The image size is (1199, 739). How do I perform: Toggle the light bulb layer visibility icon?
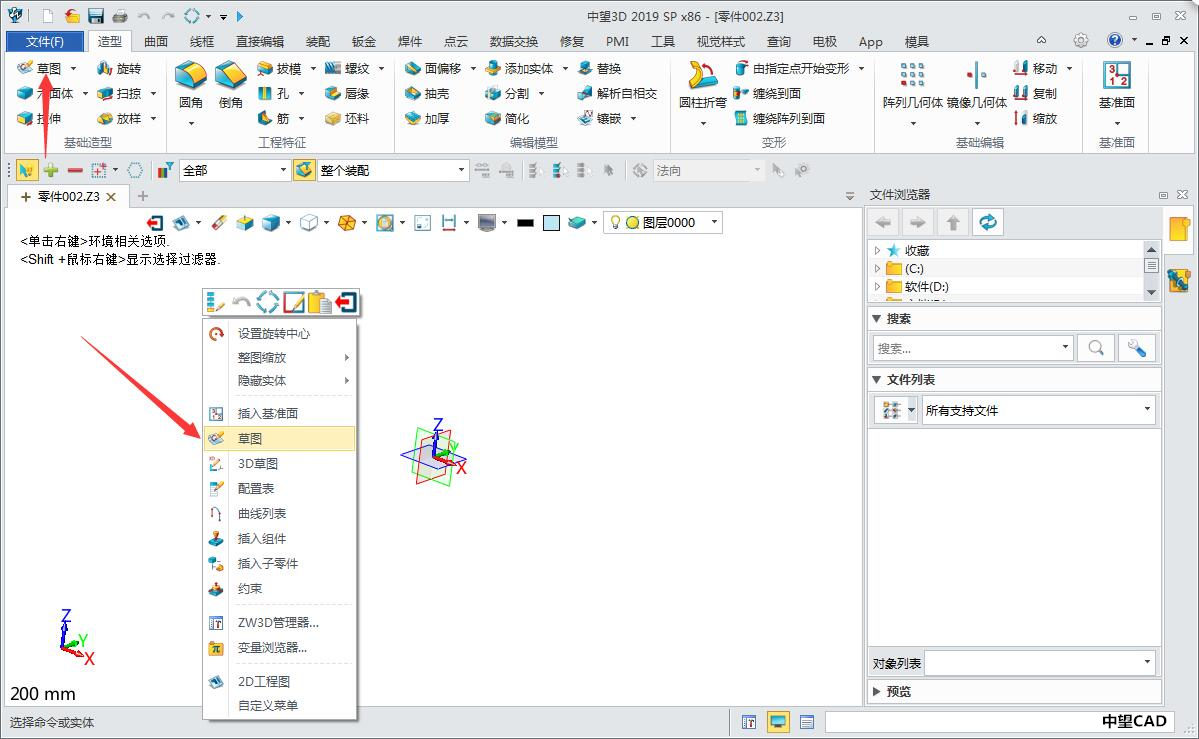coord(616,222)
